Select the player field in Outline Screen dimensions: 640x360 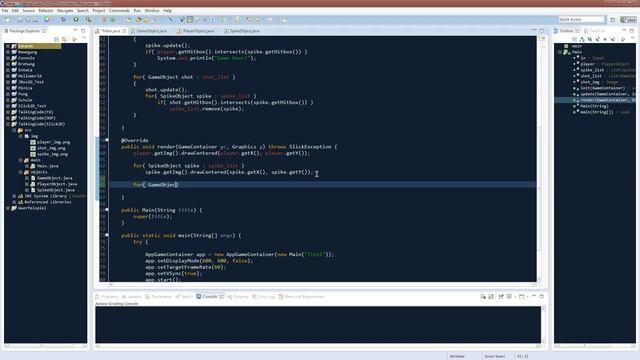pyautogui.click(x=601, y=64)
